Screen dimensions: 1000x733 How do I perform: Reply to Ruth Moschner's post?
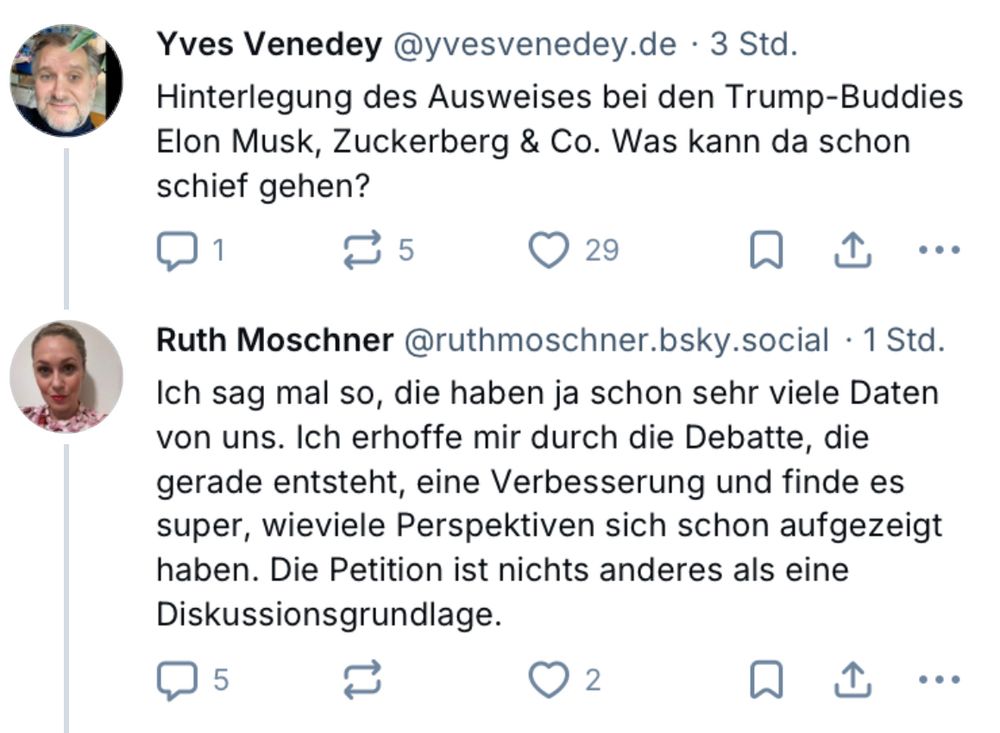click(178, 683)
